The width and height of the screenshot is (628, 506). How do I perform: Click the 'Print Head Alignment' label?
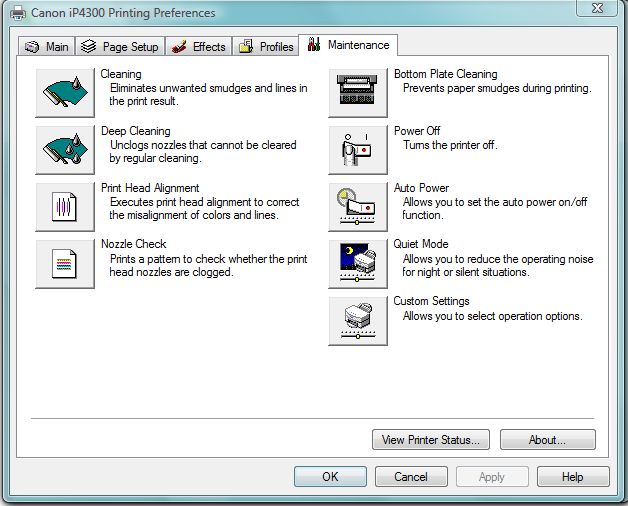click(x=150, y=188)
